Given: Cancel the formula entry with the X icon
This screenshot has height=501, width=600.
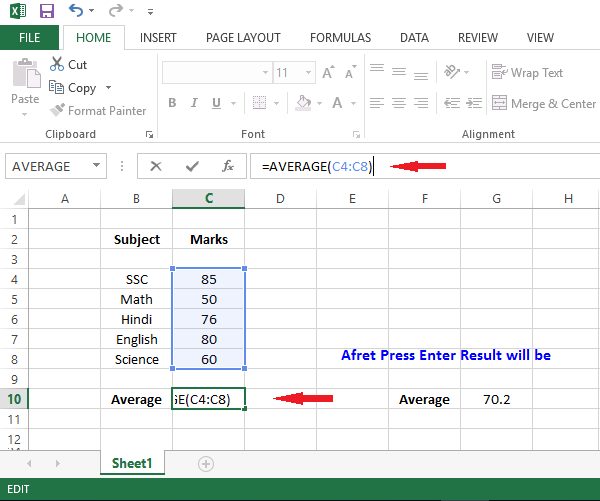Looking at the screenshot, I should tap(156, 166).
